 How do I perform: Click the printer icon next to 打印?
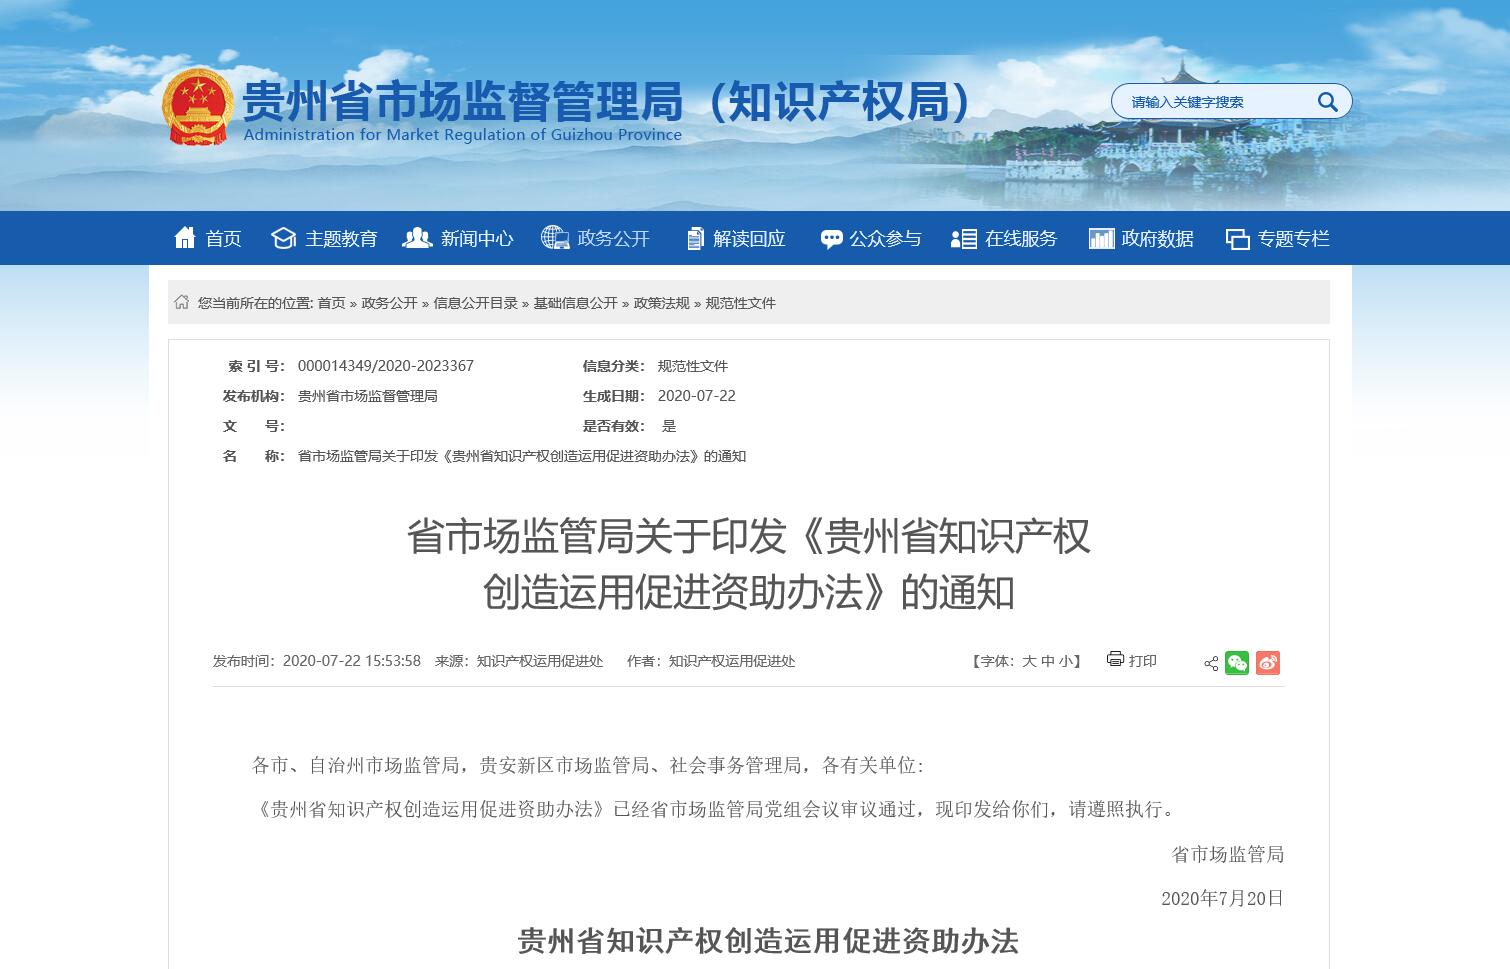[x=1113, y=660]
